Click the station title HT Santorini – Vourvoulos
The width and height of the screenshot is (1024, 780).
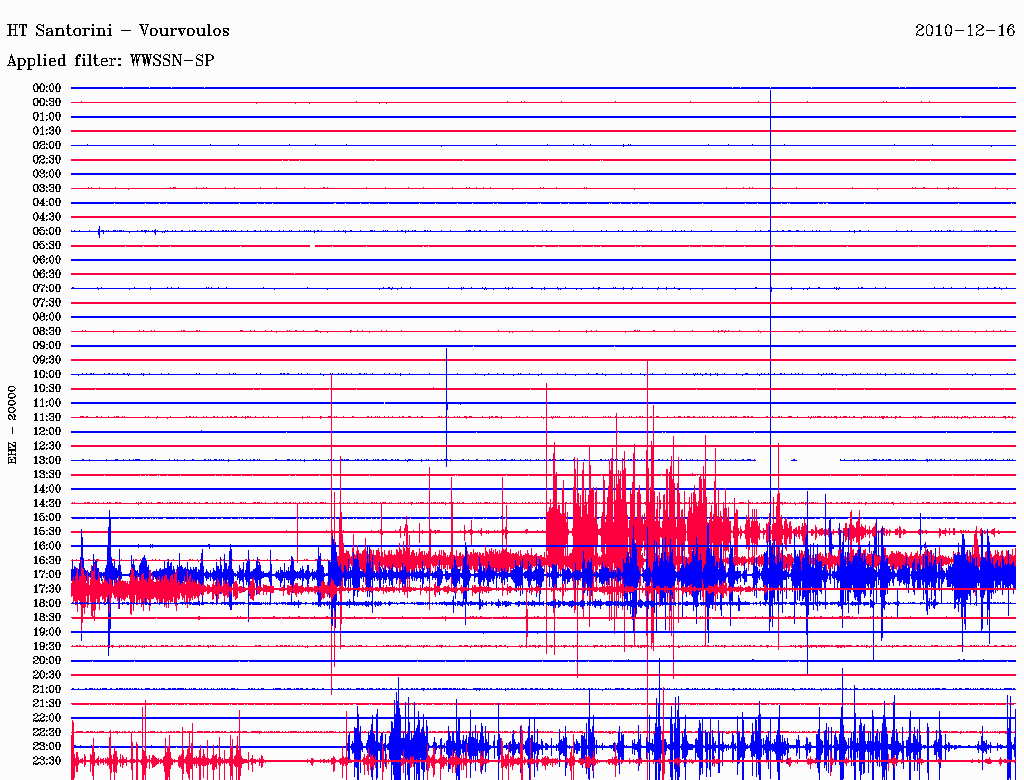pos(118,31)
